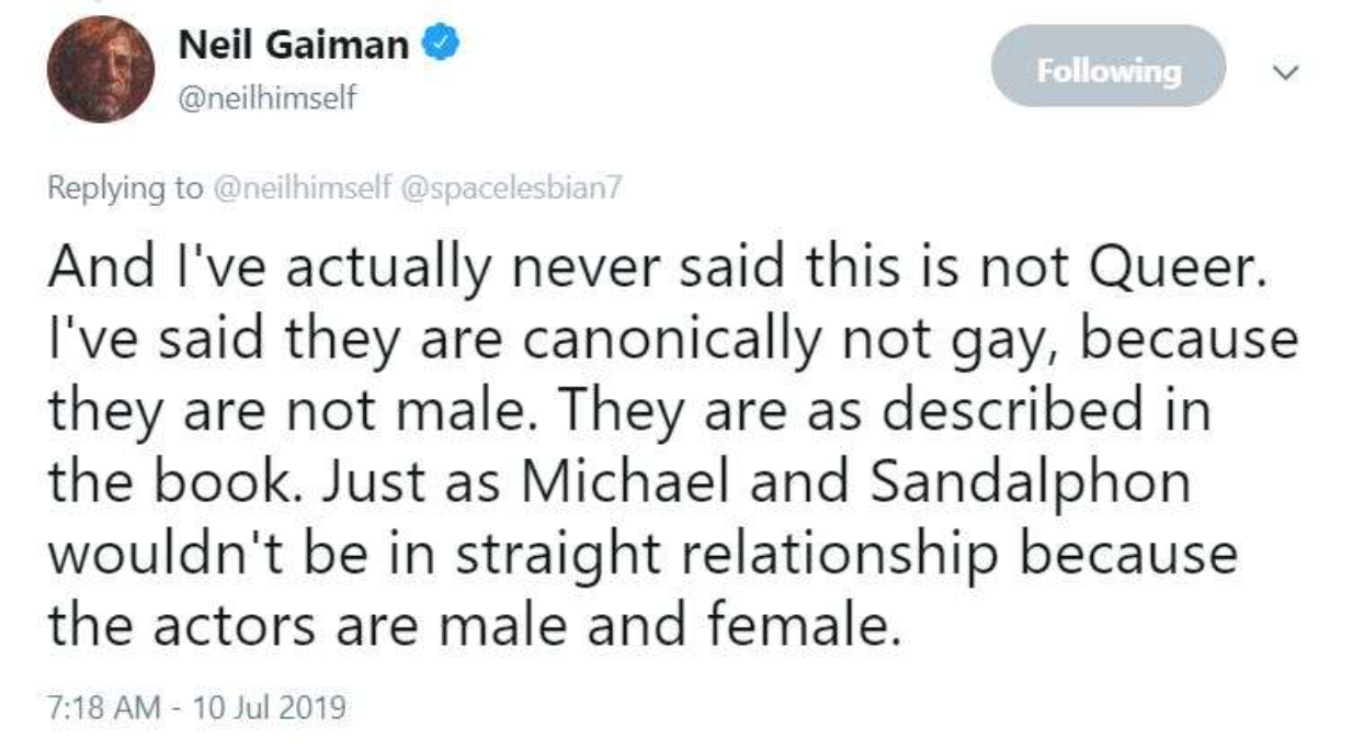Viewport: 1356px width, 744px height.
Task: Click the name 'Sandalphon' in the tweet
Action: [x=1029, y=483]
